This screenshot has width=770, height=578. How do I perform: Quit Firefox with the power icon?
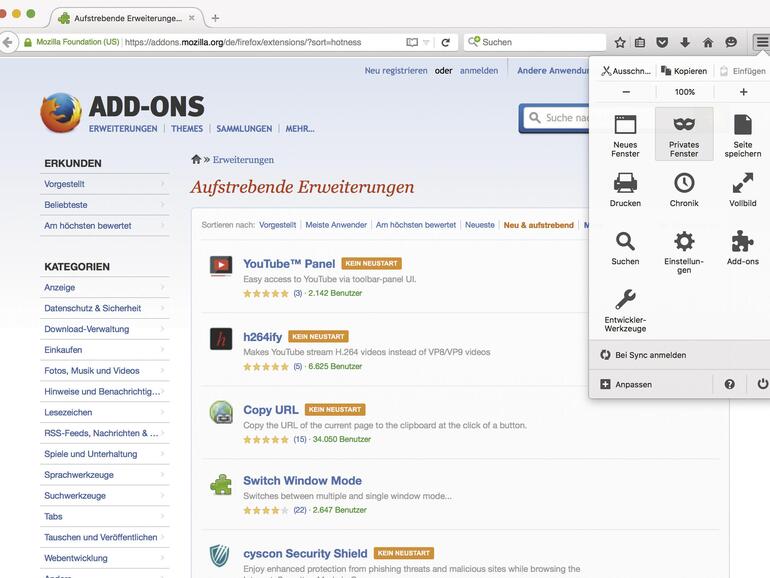[x=762, y=384]
